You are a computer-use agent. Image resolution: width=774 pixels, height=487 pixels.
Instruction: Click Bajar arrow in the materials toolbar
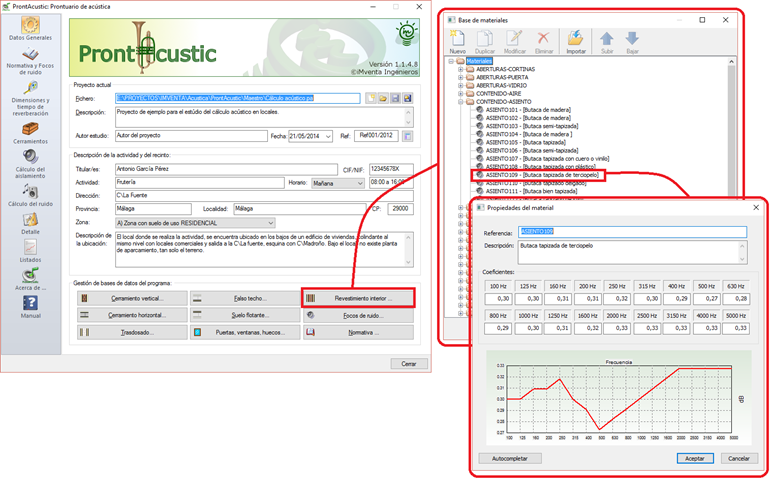[632, 42]
